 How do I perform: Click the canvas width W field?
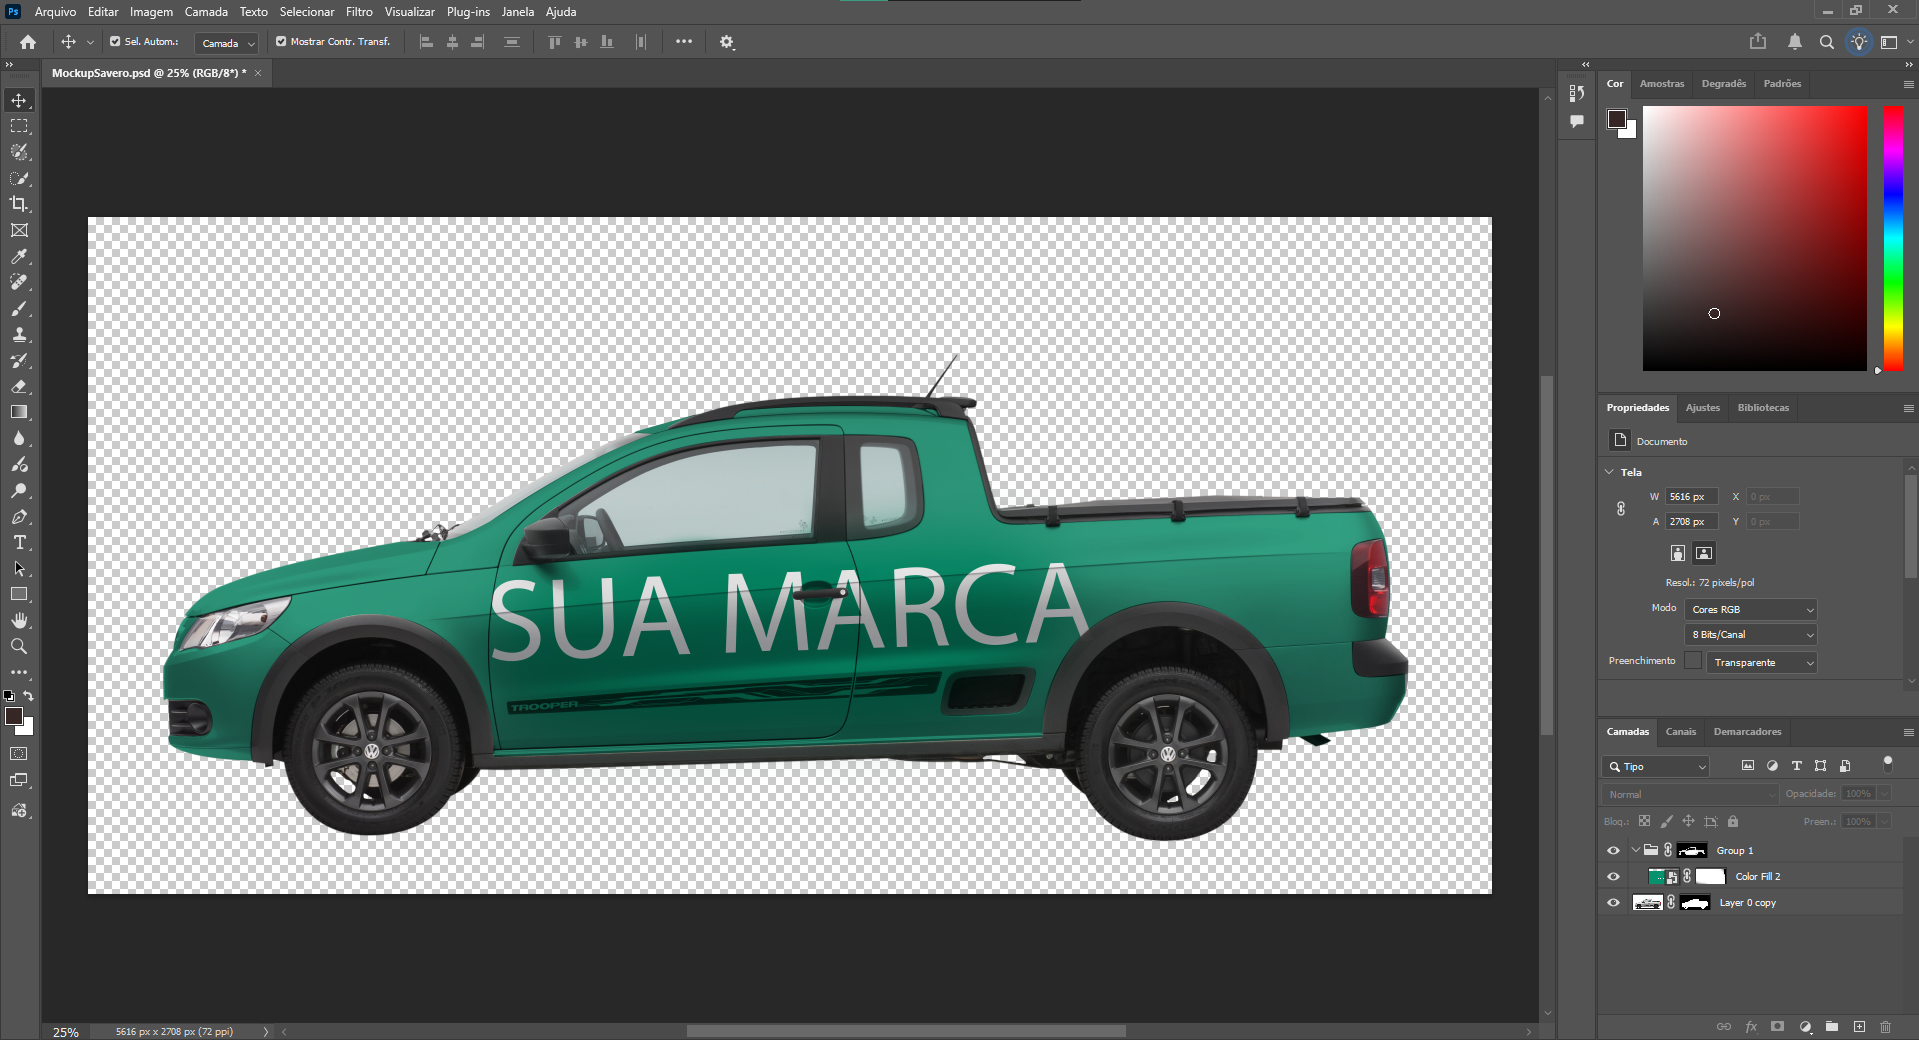(x=1690, y=497)
